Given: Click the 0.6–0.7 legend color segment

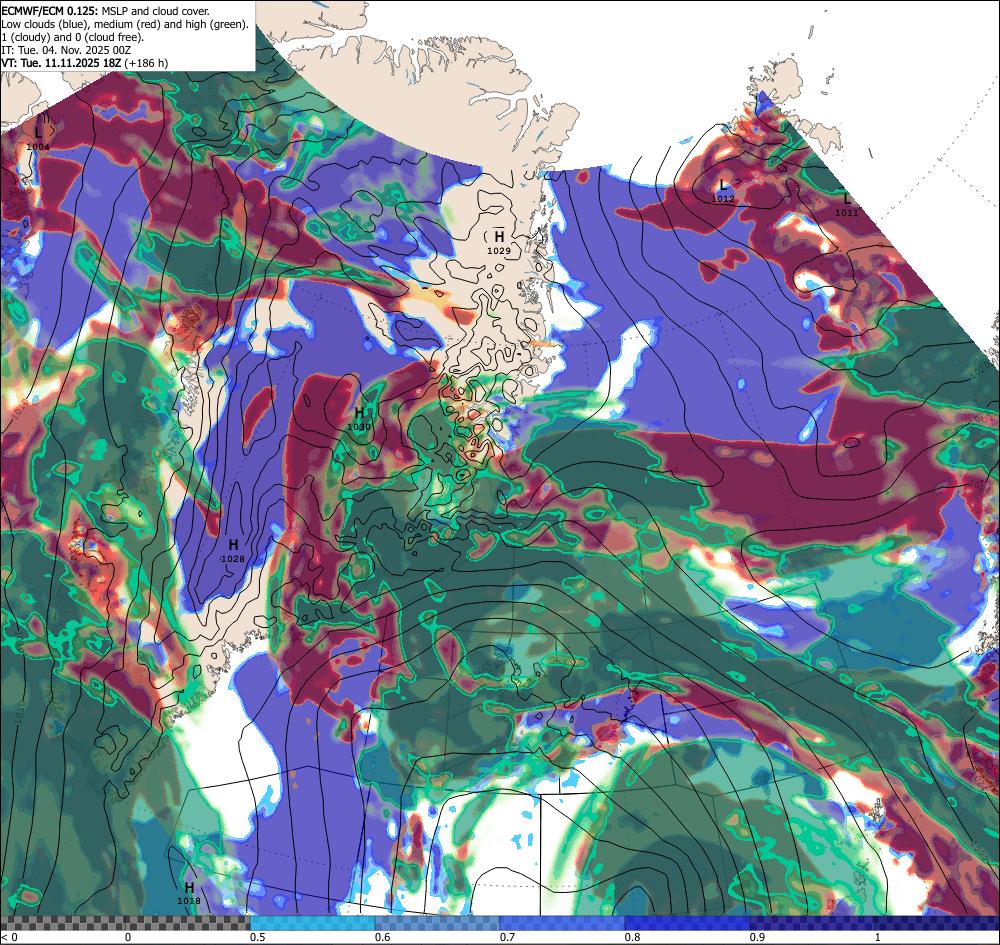Looking at the screenshot, I should (437, 923).
